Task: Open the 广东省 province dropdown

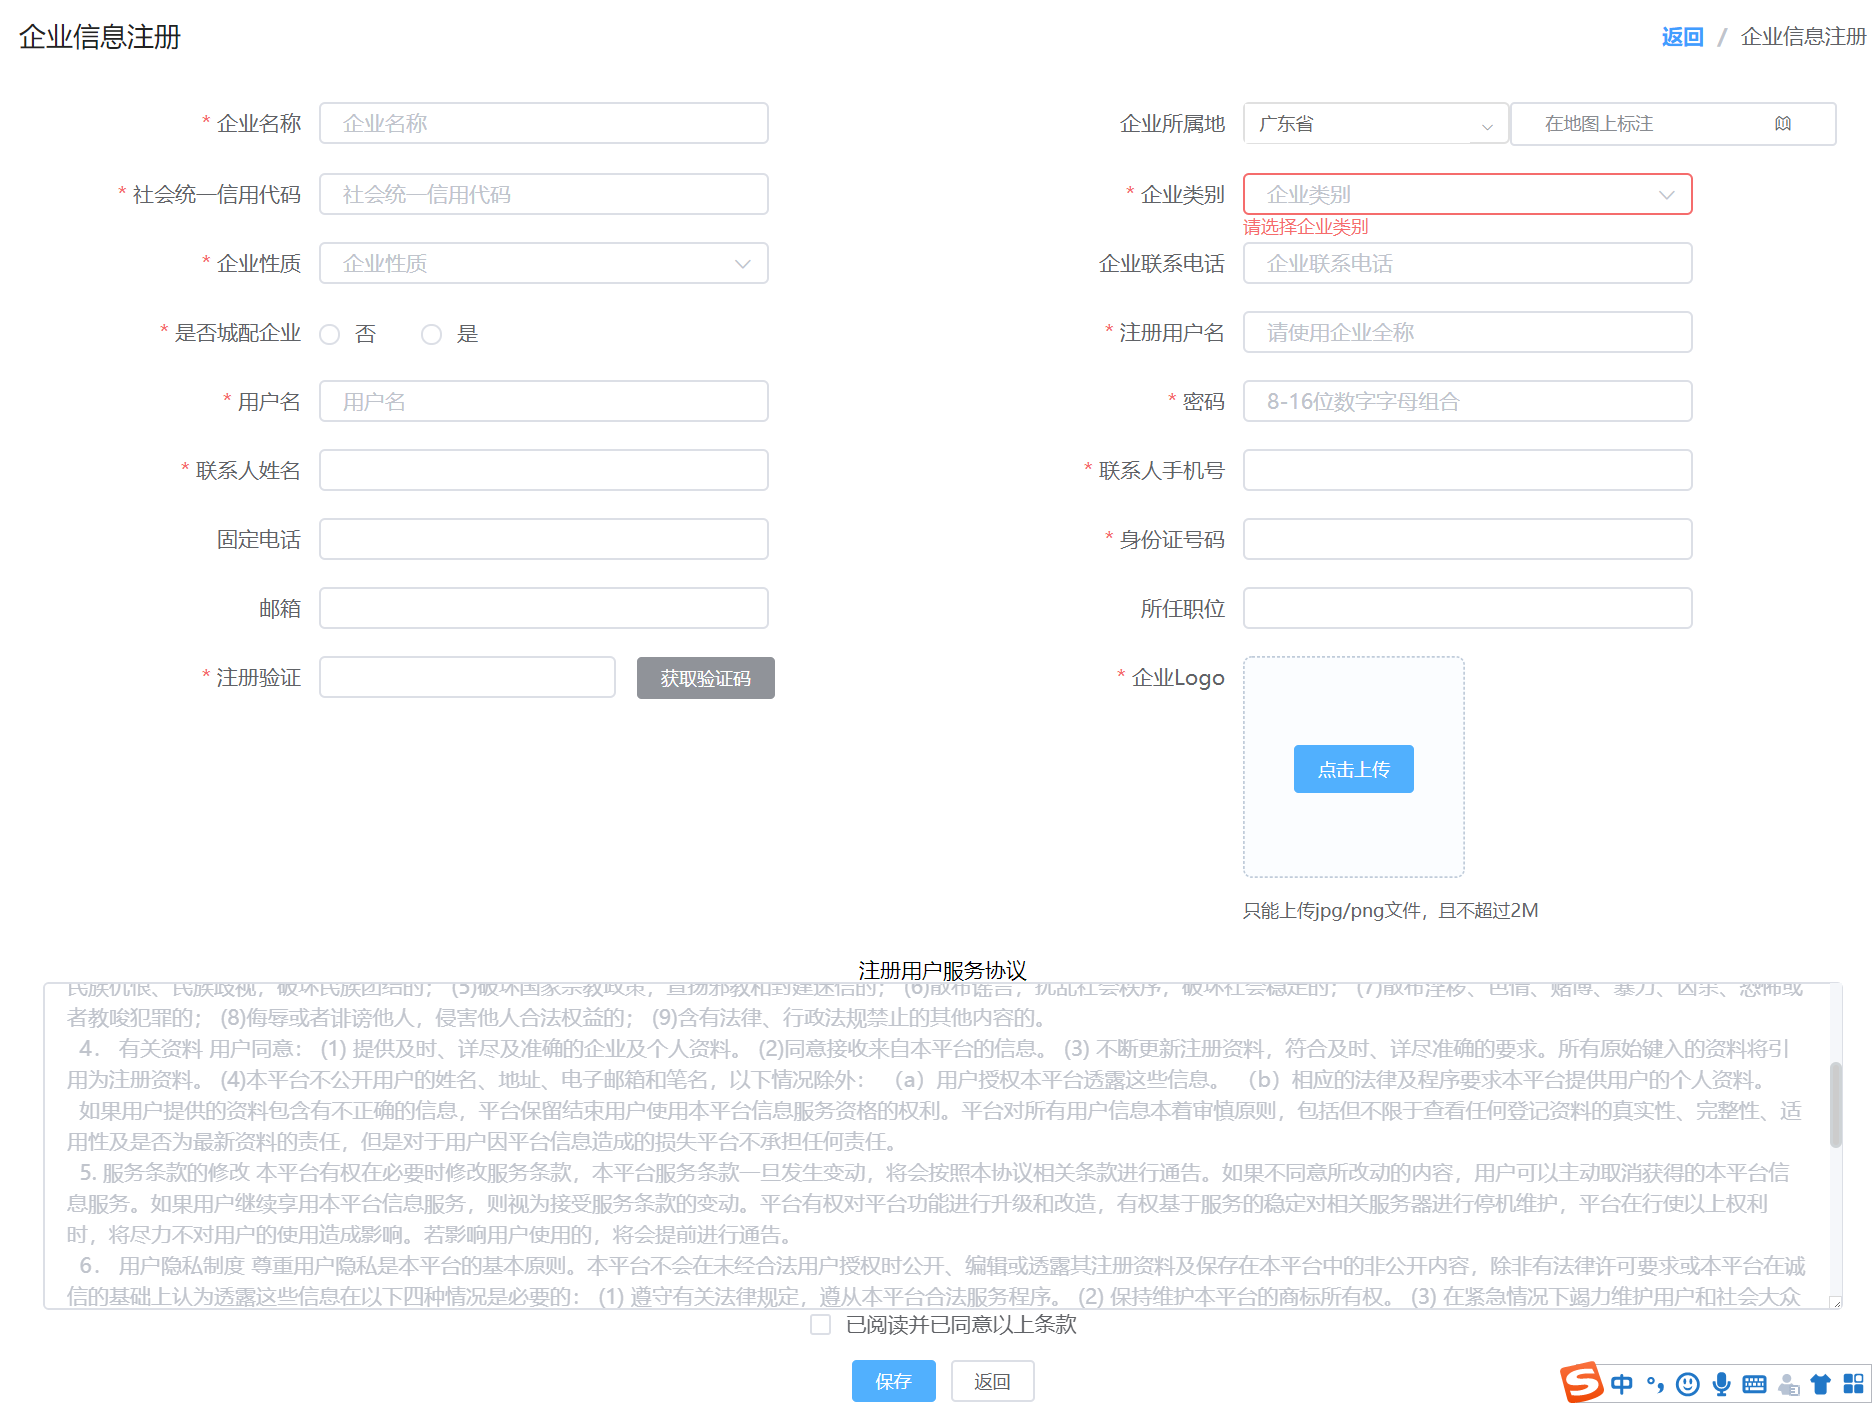Action: [1376, 124]
